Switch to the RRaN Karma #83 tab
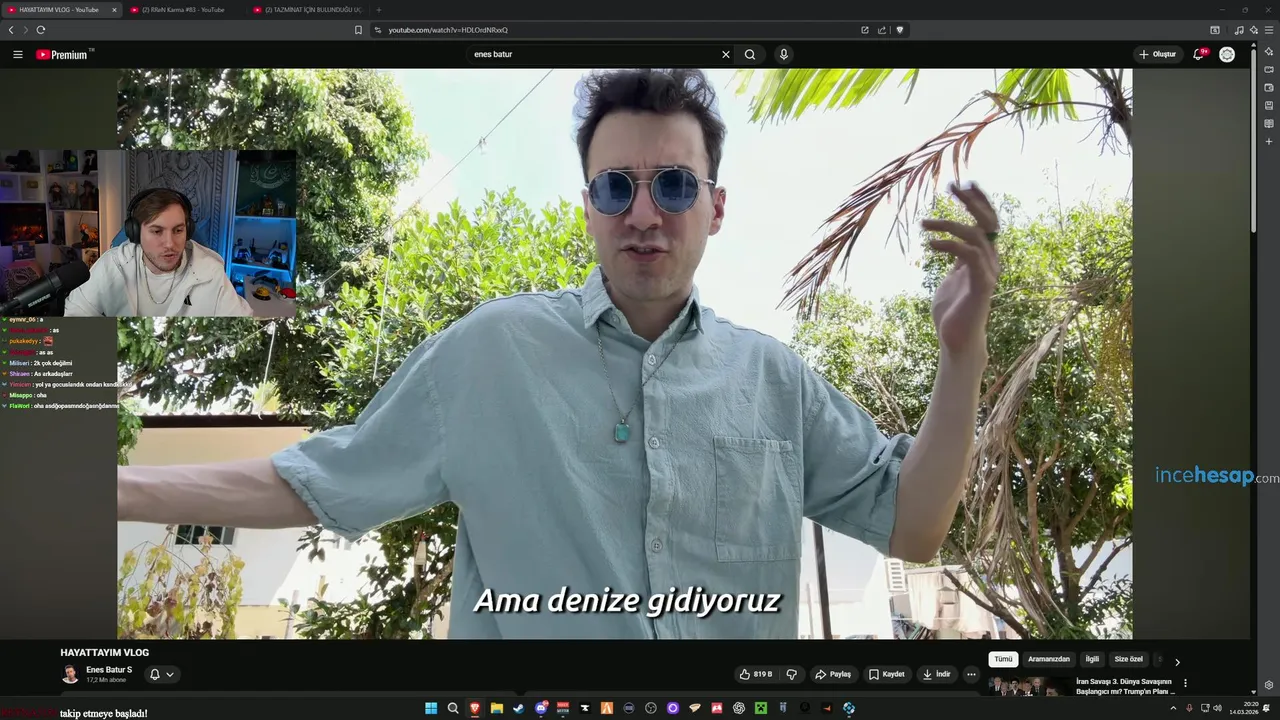This screenshot has height=720, width=1280. point(183,10)
